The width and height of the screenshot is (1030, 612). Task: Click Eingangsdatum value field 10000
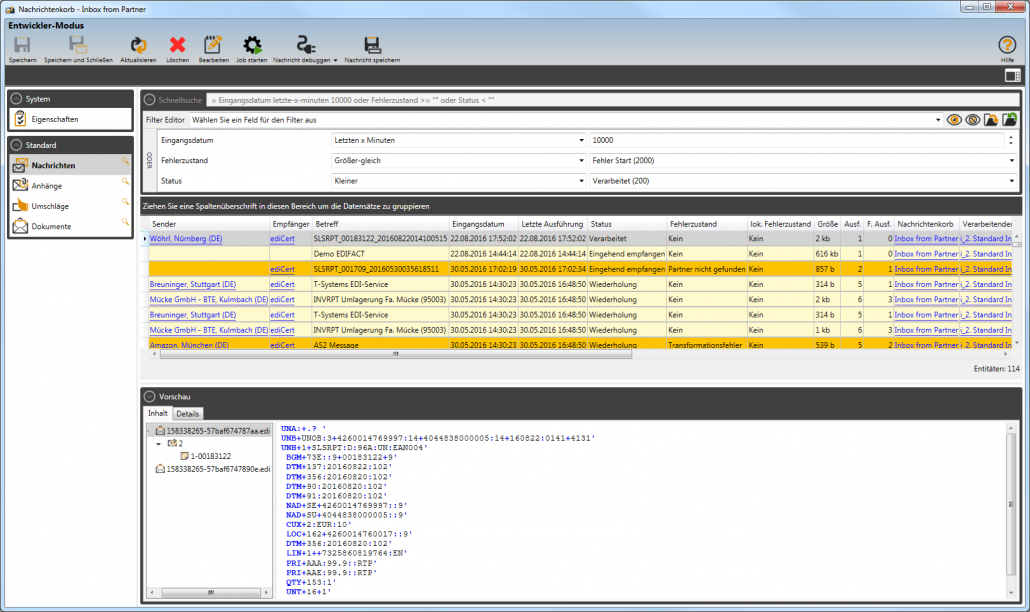pyautogui.click(x=797, y=141)
